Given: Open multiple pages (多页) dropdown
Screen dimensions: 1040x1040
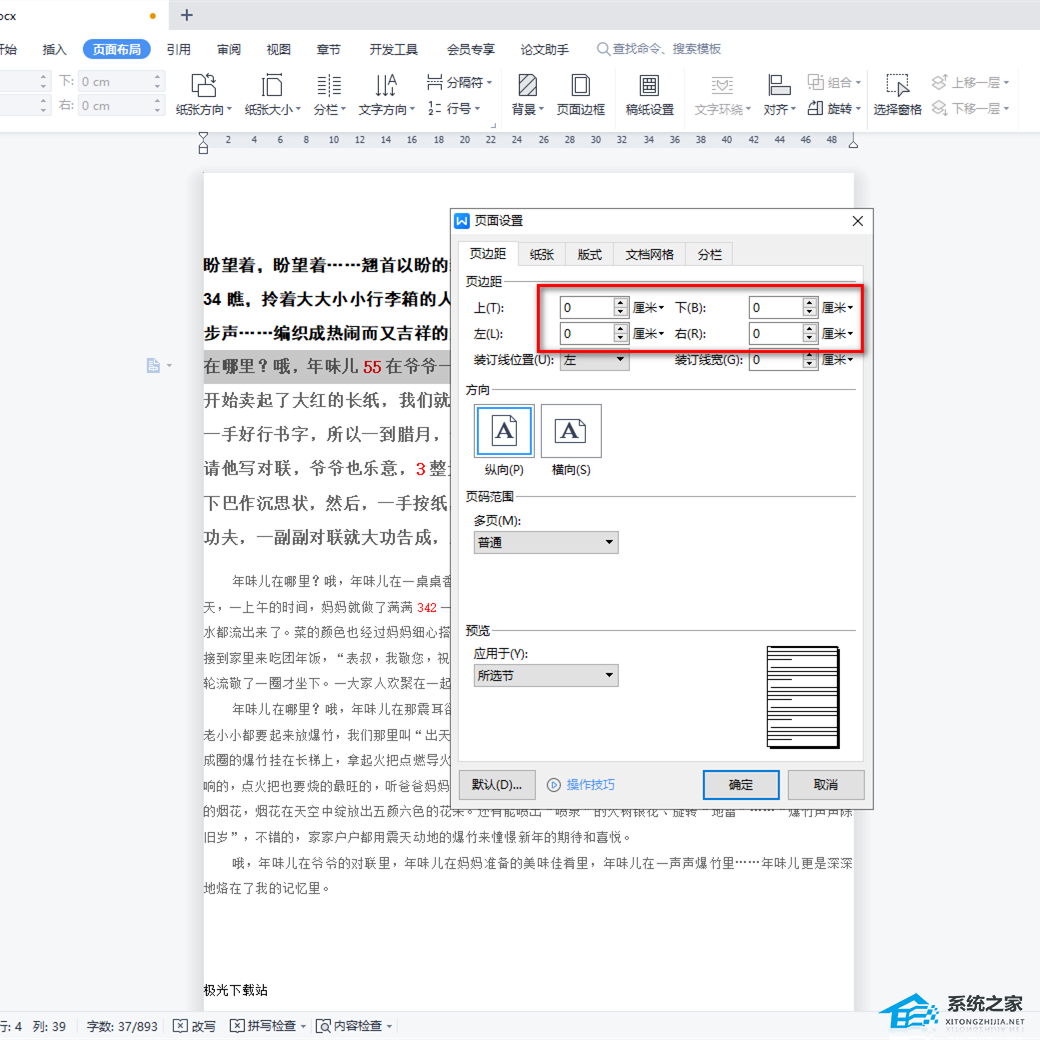Looking at the screenshot, I should point(546,543).
